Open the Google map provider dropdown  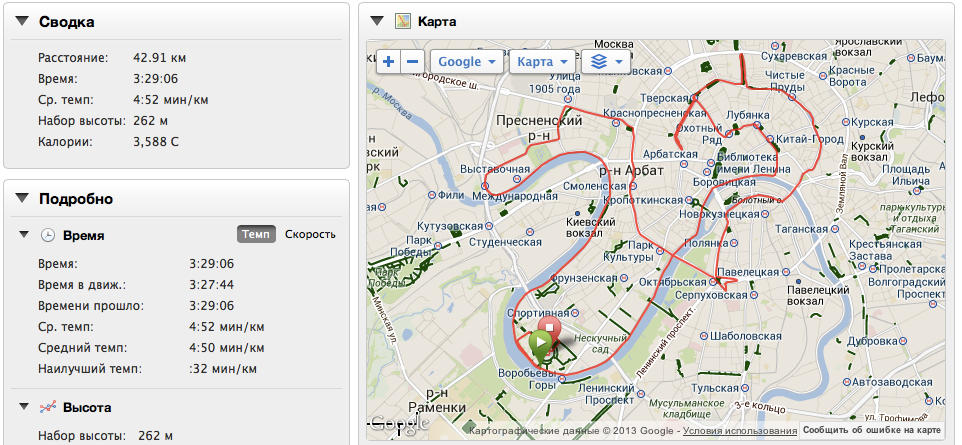[x=467, y=61]
